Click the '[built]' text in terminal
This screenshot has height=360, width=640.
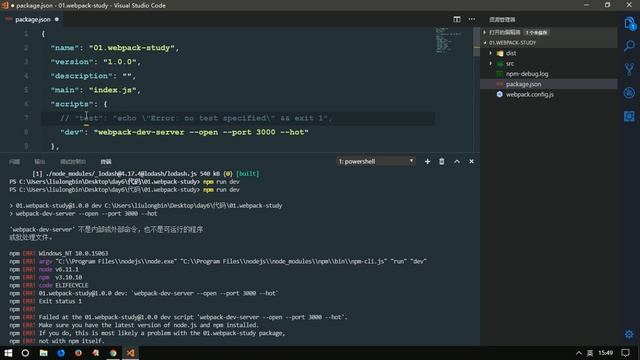[247, 174]
